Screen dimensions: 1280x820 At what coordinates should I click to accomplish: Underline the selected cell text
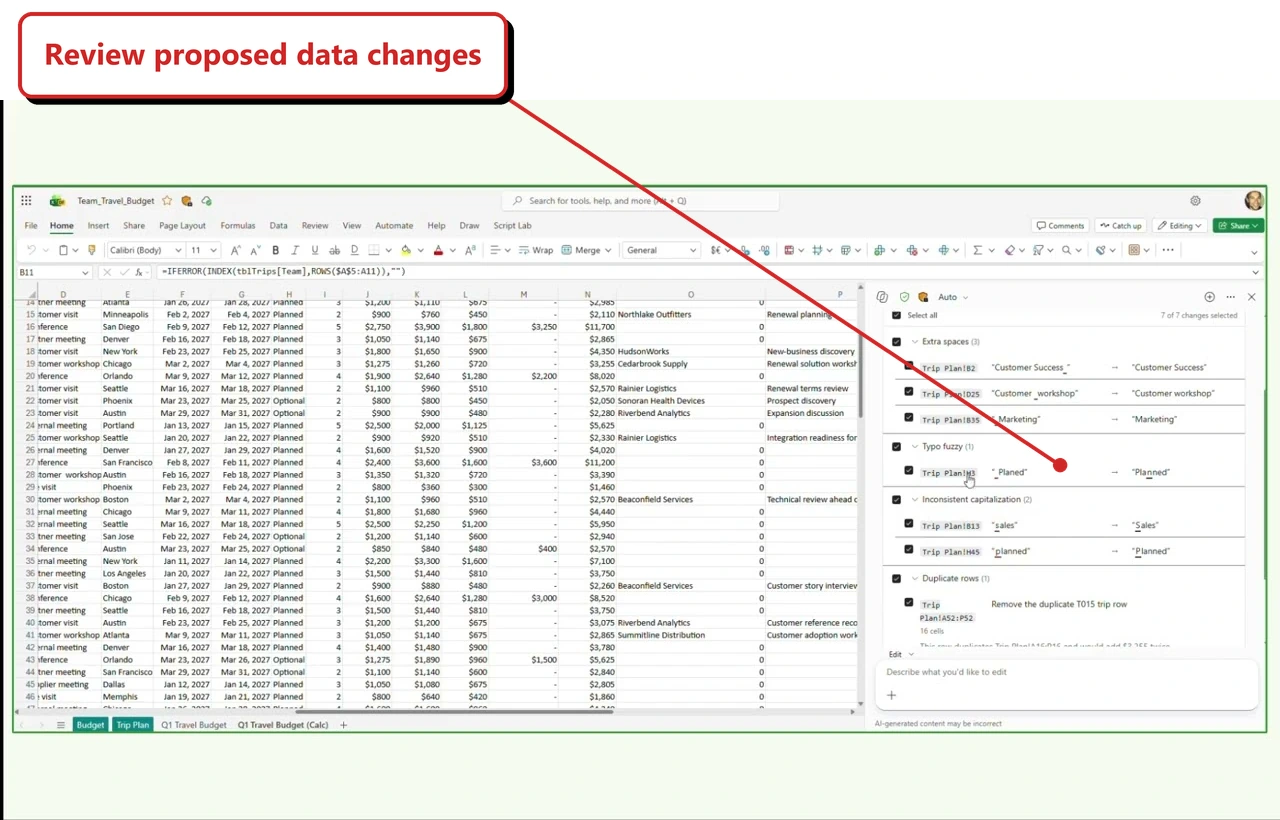pos(314,250)
